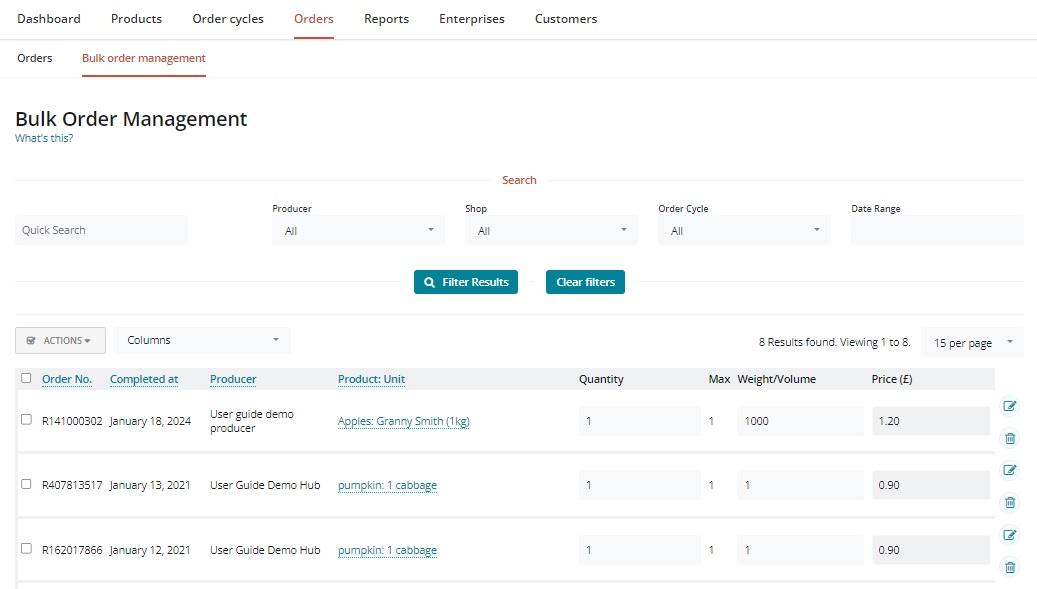Open the Order Cycle dropdown
The image size is (1037, 589).
(x=744, y=230)
